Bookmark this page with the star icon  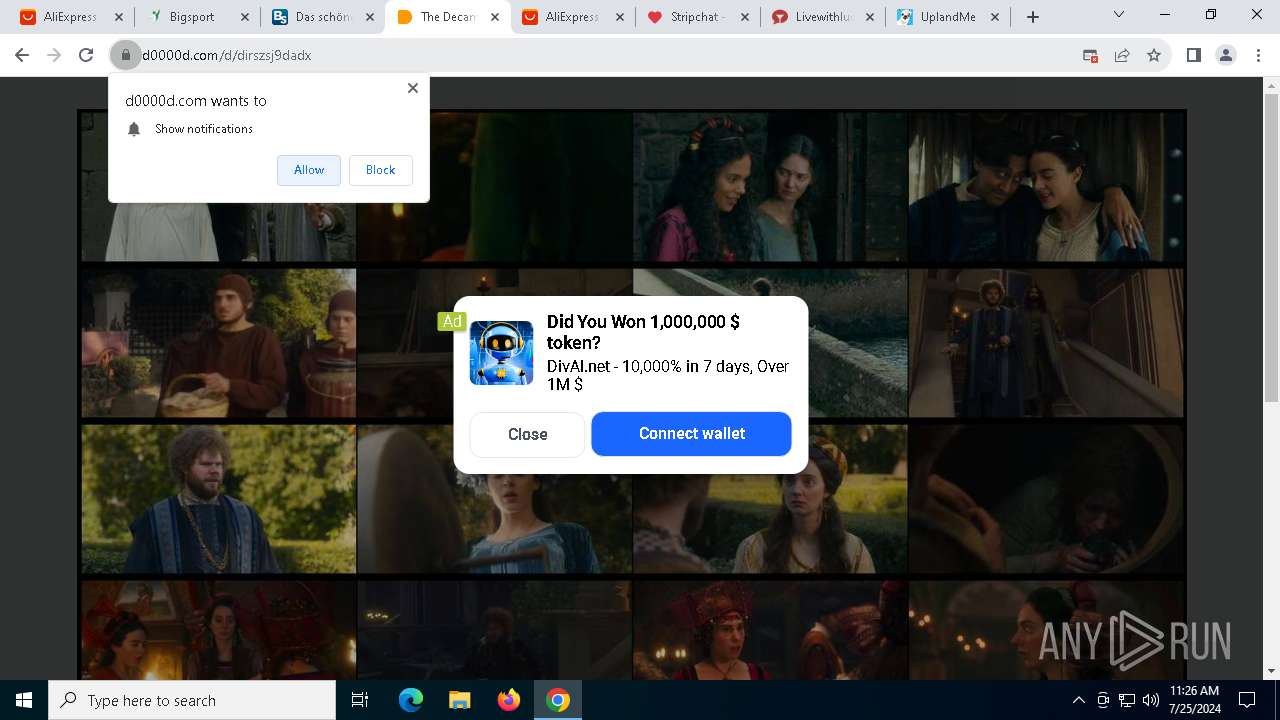click(x=1154, y=55)
